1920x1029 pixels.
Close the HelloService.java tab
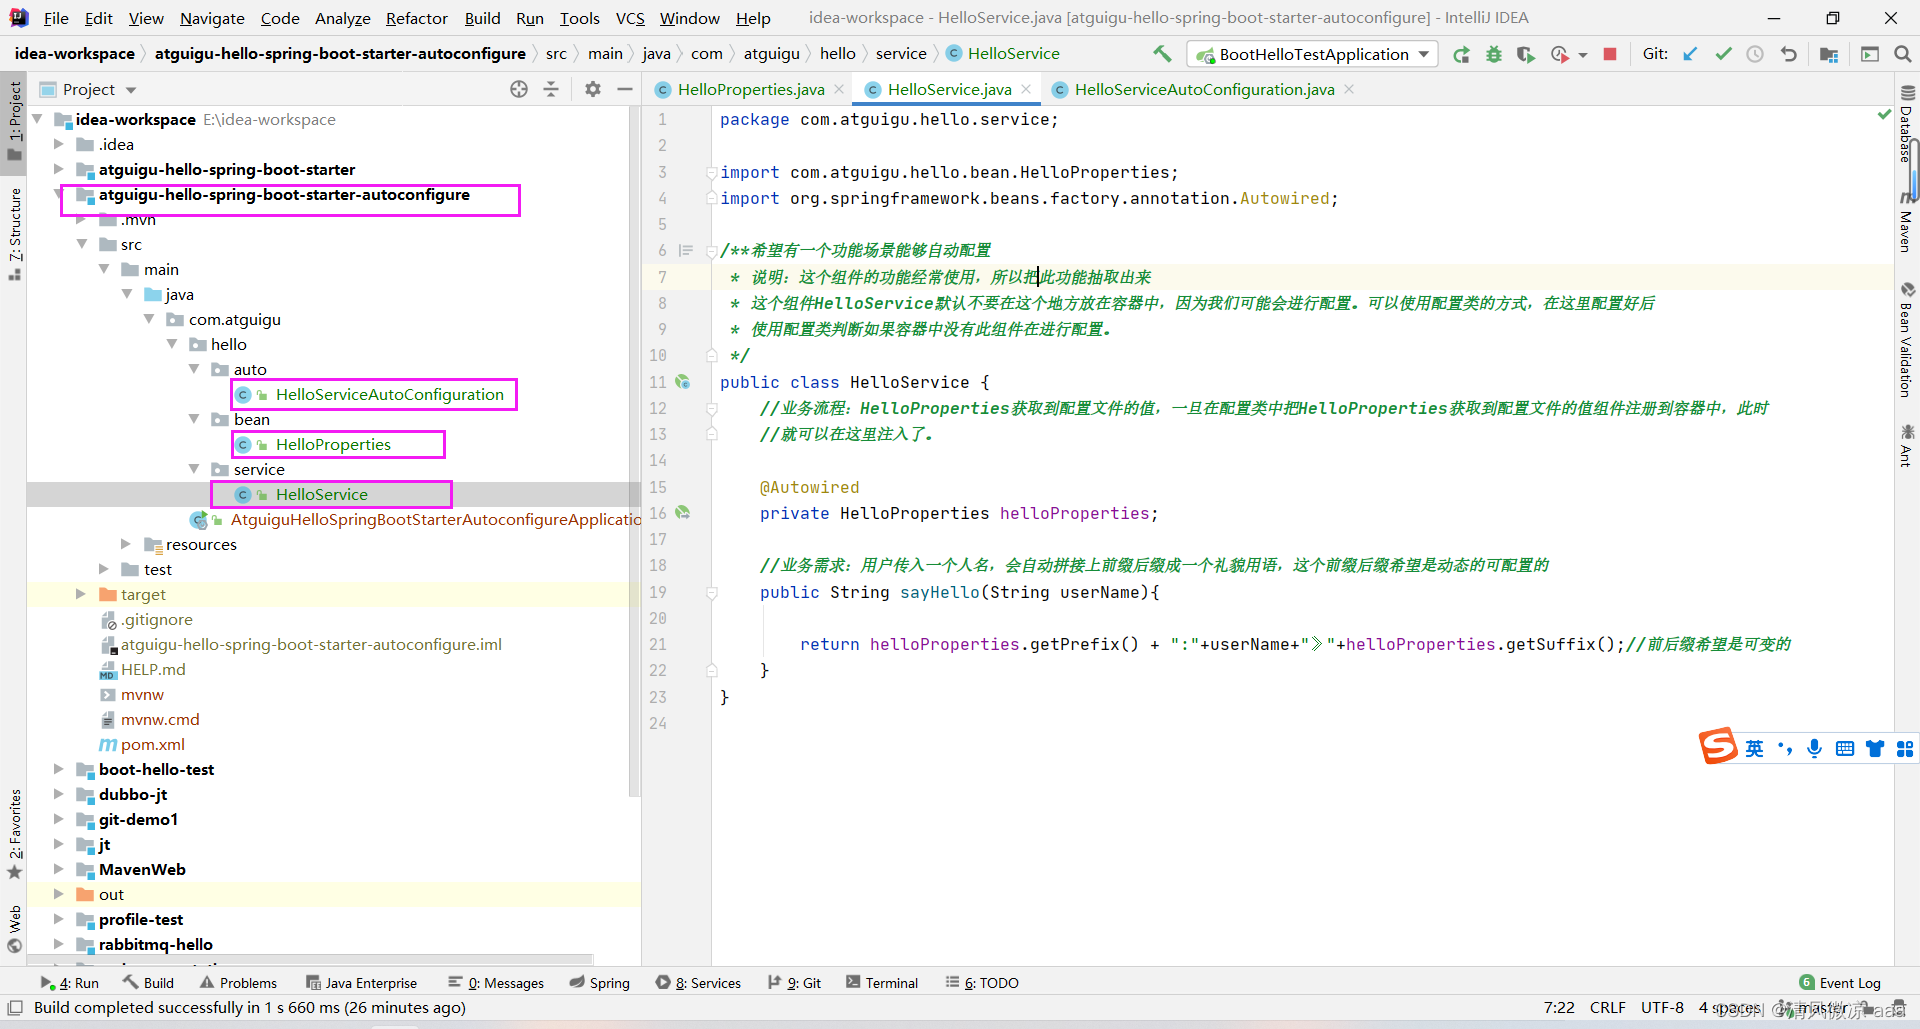tap(1026, 89)
